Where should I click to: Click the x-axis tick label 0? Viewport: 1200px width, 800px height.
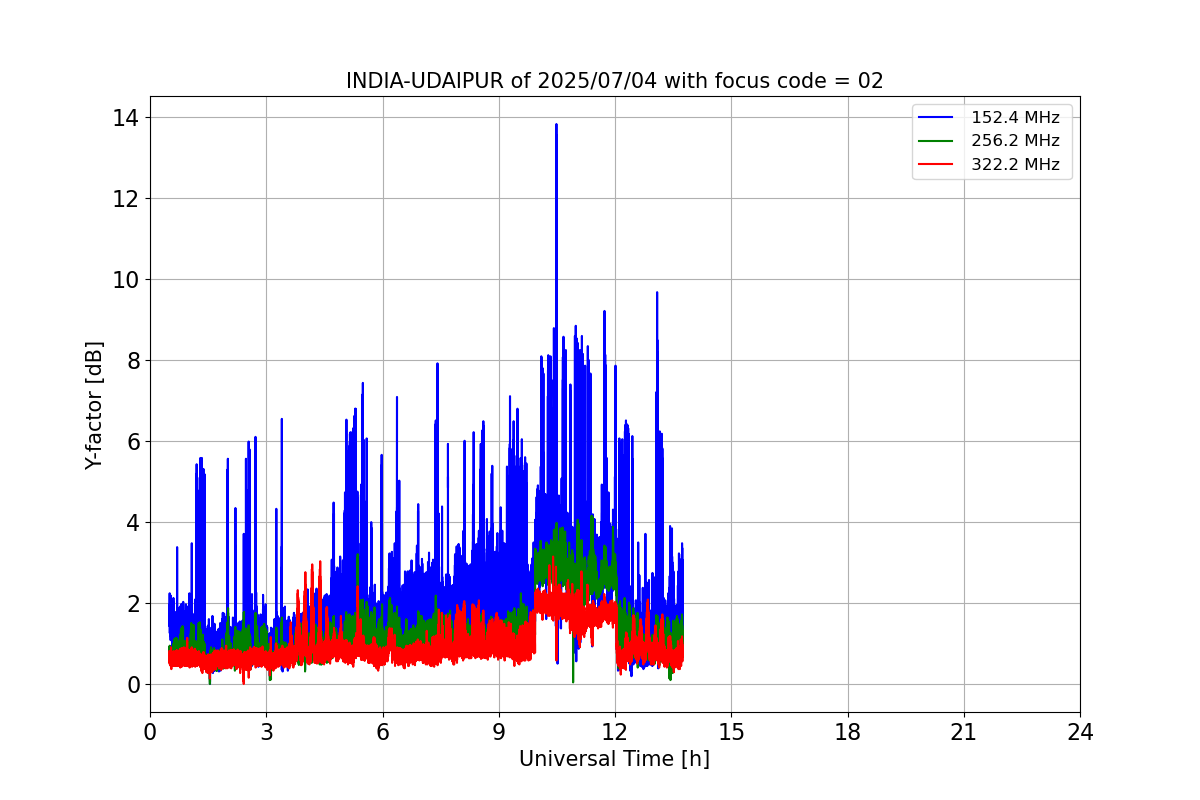[x=150, y=731]
